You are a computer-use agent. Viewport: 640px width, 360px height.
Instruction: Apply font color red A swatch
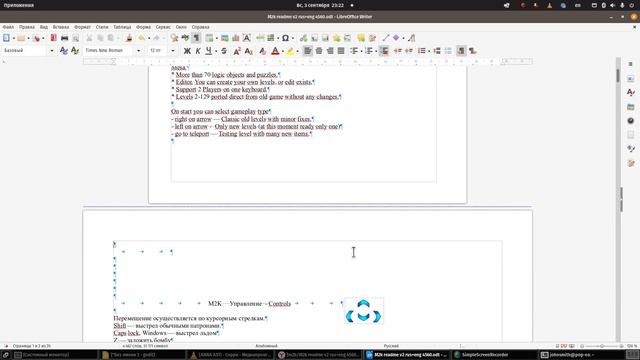pyautogui.click(x=275, y=51)
